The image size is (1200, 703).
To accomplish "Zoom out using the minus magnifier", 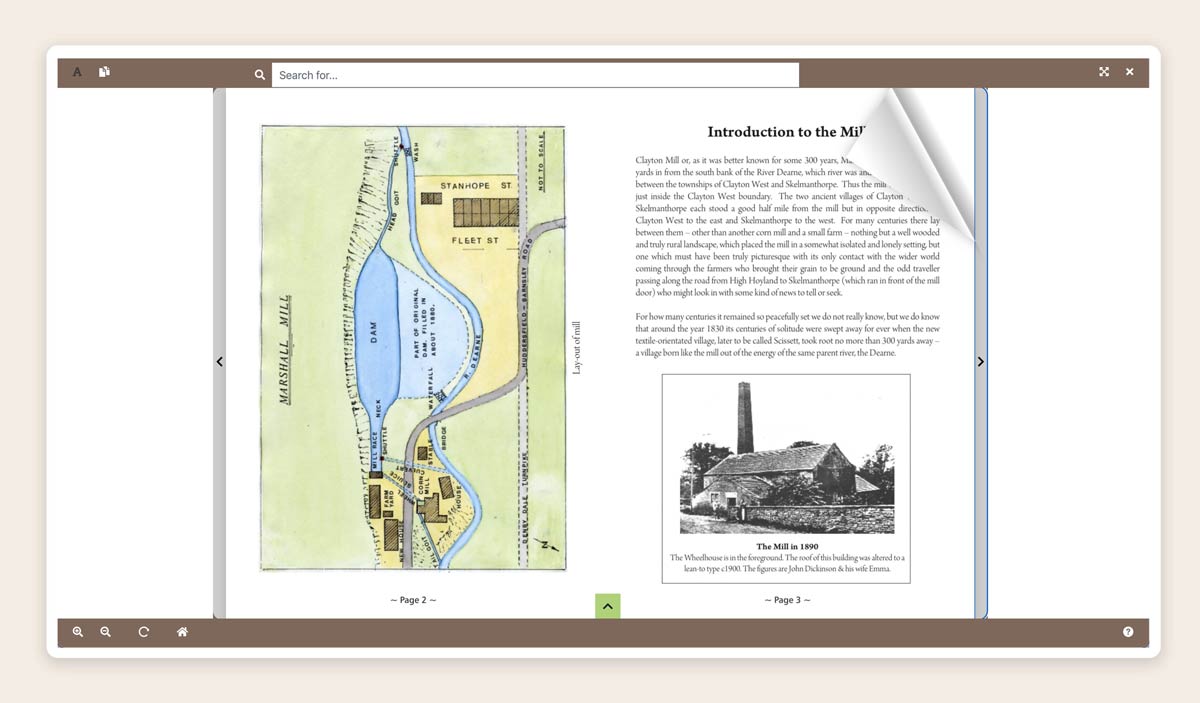I will (105, 632).
